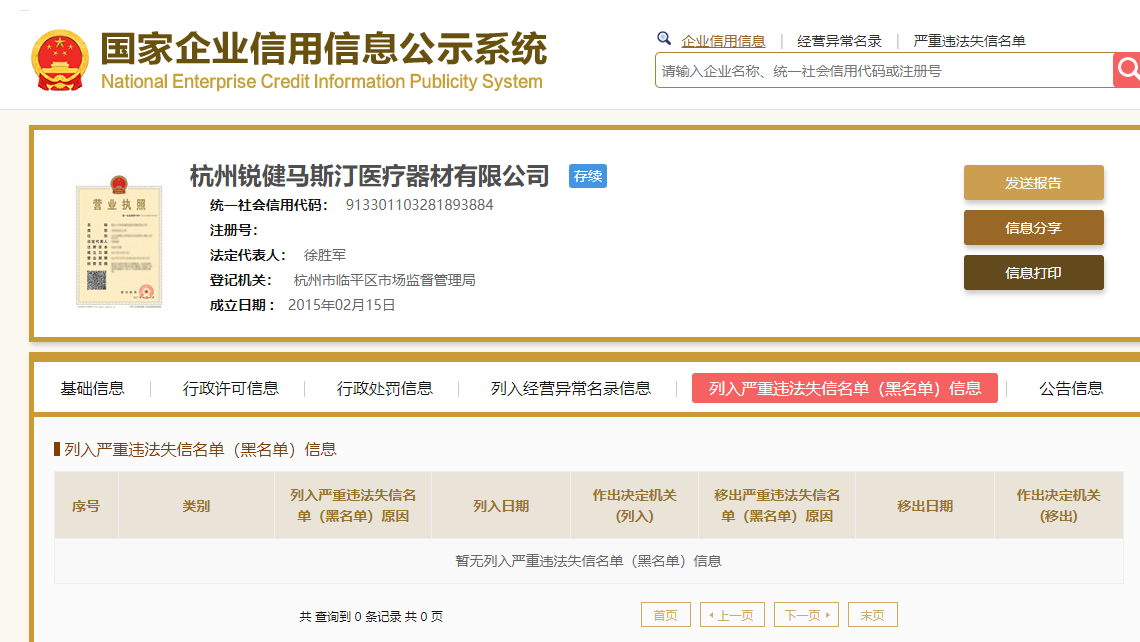
Task: Click the 统一社会信用代码 label
Action: (x=269, y=205)
